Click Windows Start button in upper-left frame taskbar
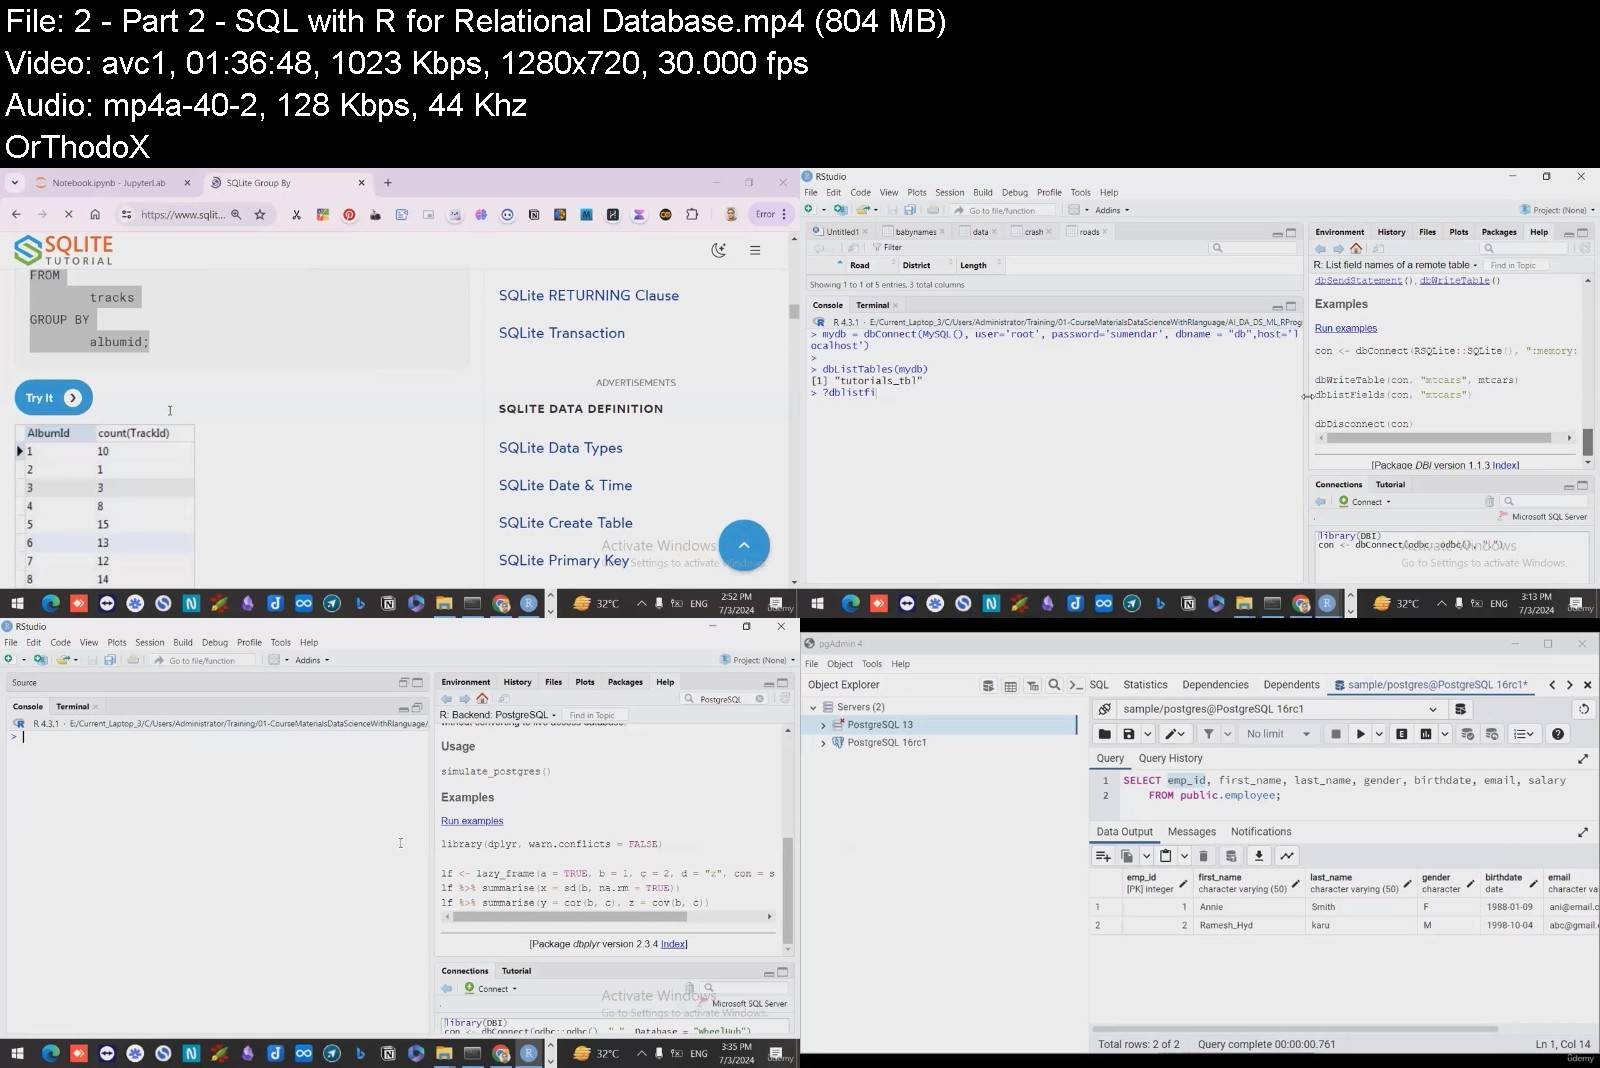The width and height of the screenshot is (1600, 1068). click(17, 603)
